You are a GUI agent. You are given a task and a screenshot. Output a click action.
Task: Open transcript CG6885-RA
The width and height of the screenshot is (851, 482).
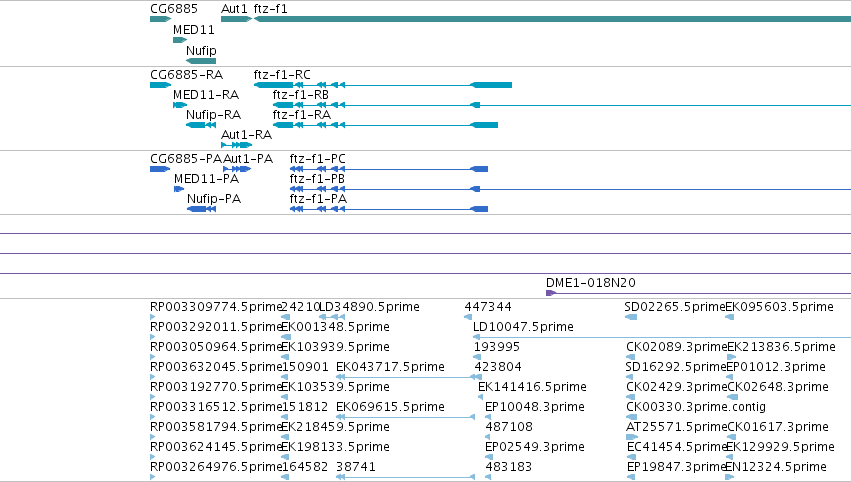coord(187,74)
